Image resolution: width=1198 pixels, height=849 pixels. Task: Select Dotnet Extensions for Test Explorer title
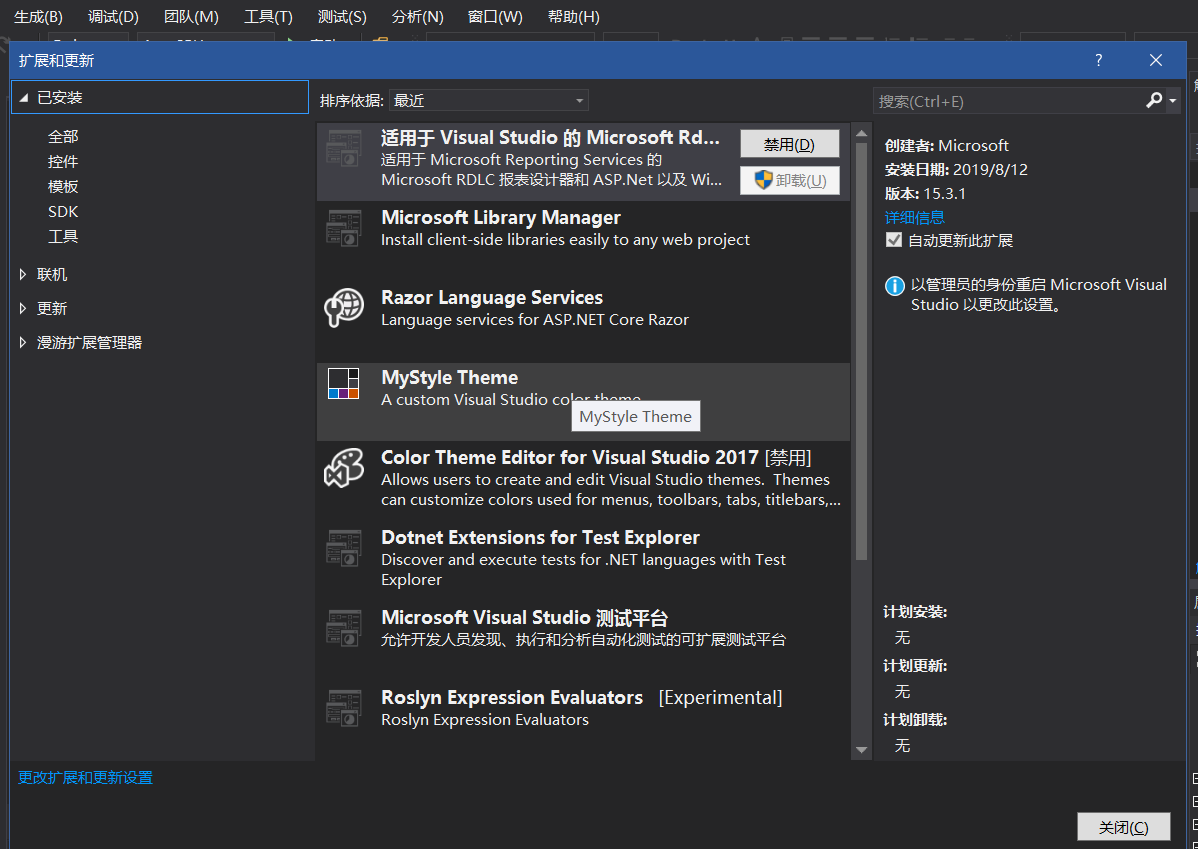(x=540, y=537)
